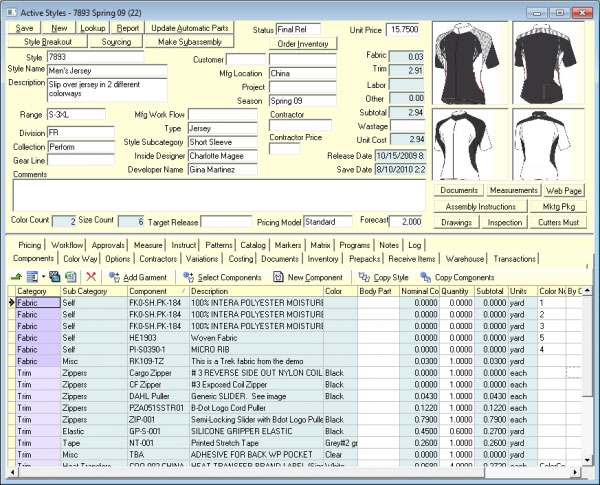The height and width of the screenshot is (485, 600).
Task: Open the Season field showing Spring 09
Action: tap(302, 101)
